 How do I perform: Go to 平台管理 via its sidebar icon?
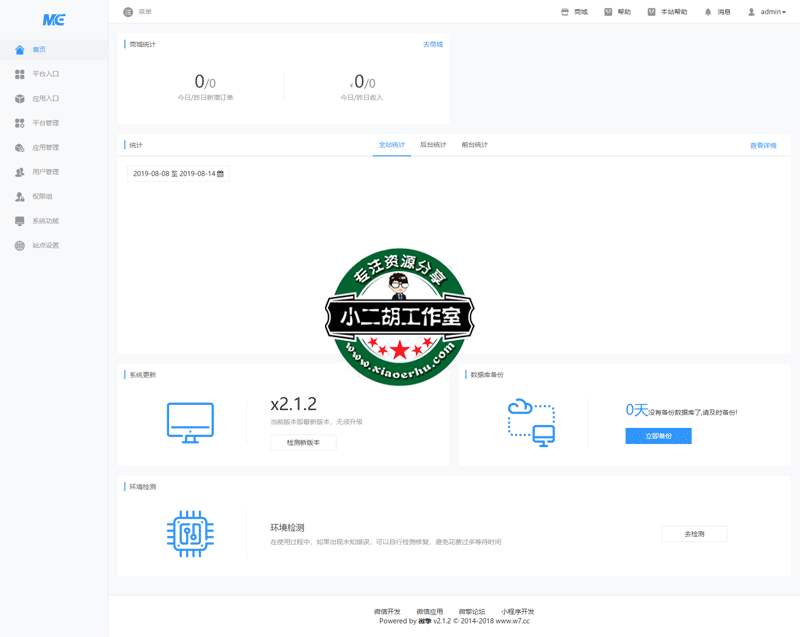pos(20,123)
